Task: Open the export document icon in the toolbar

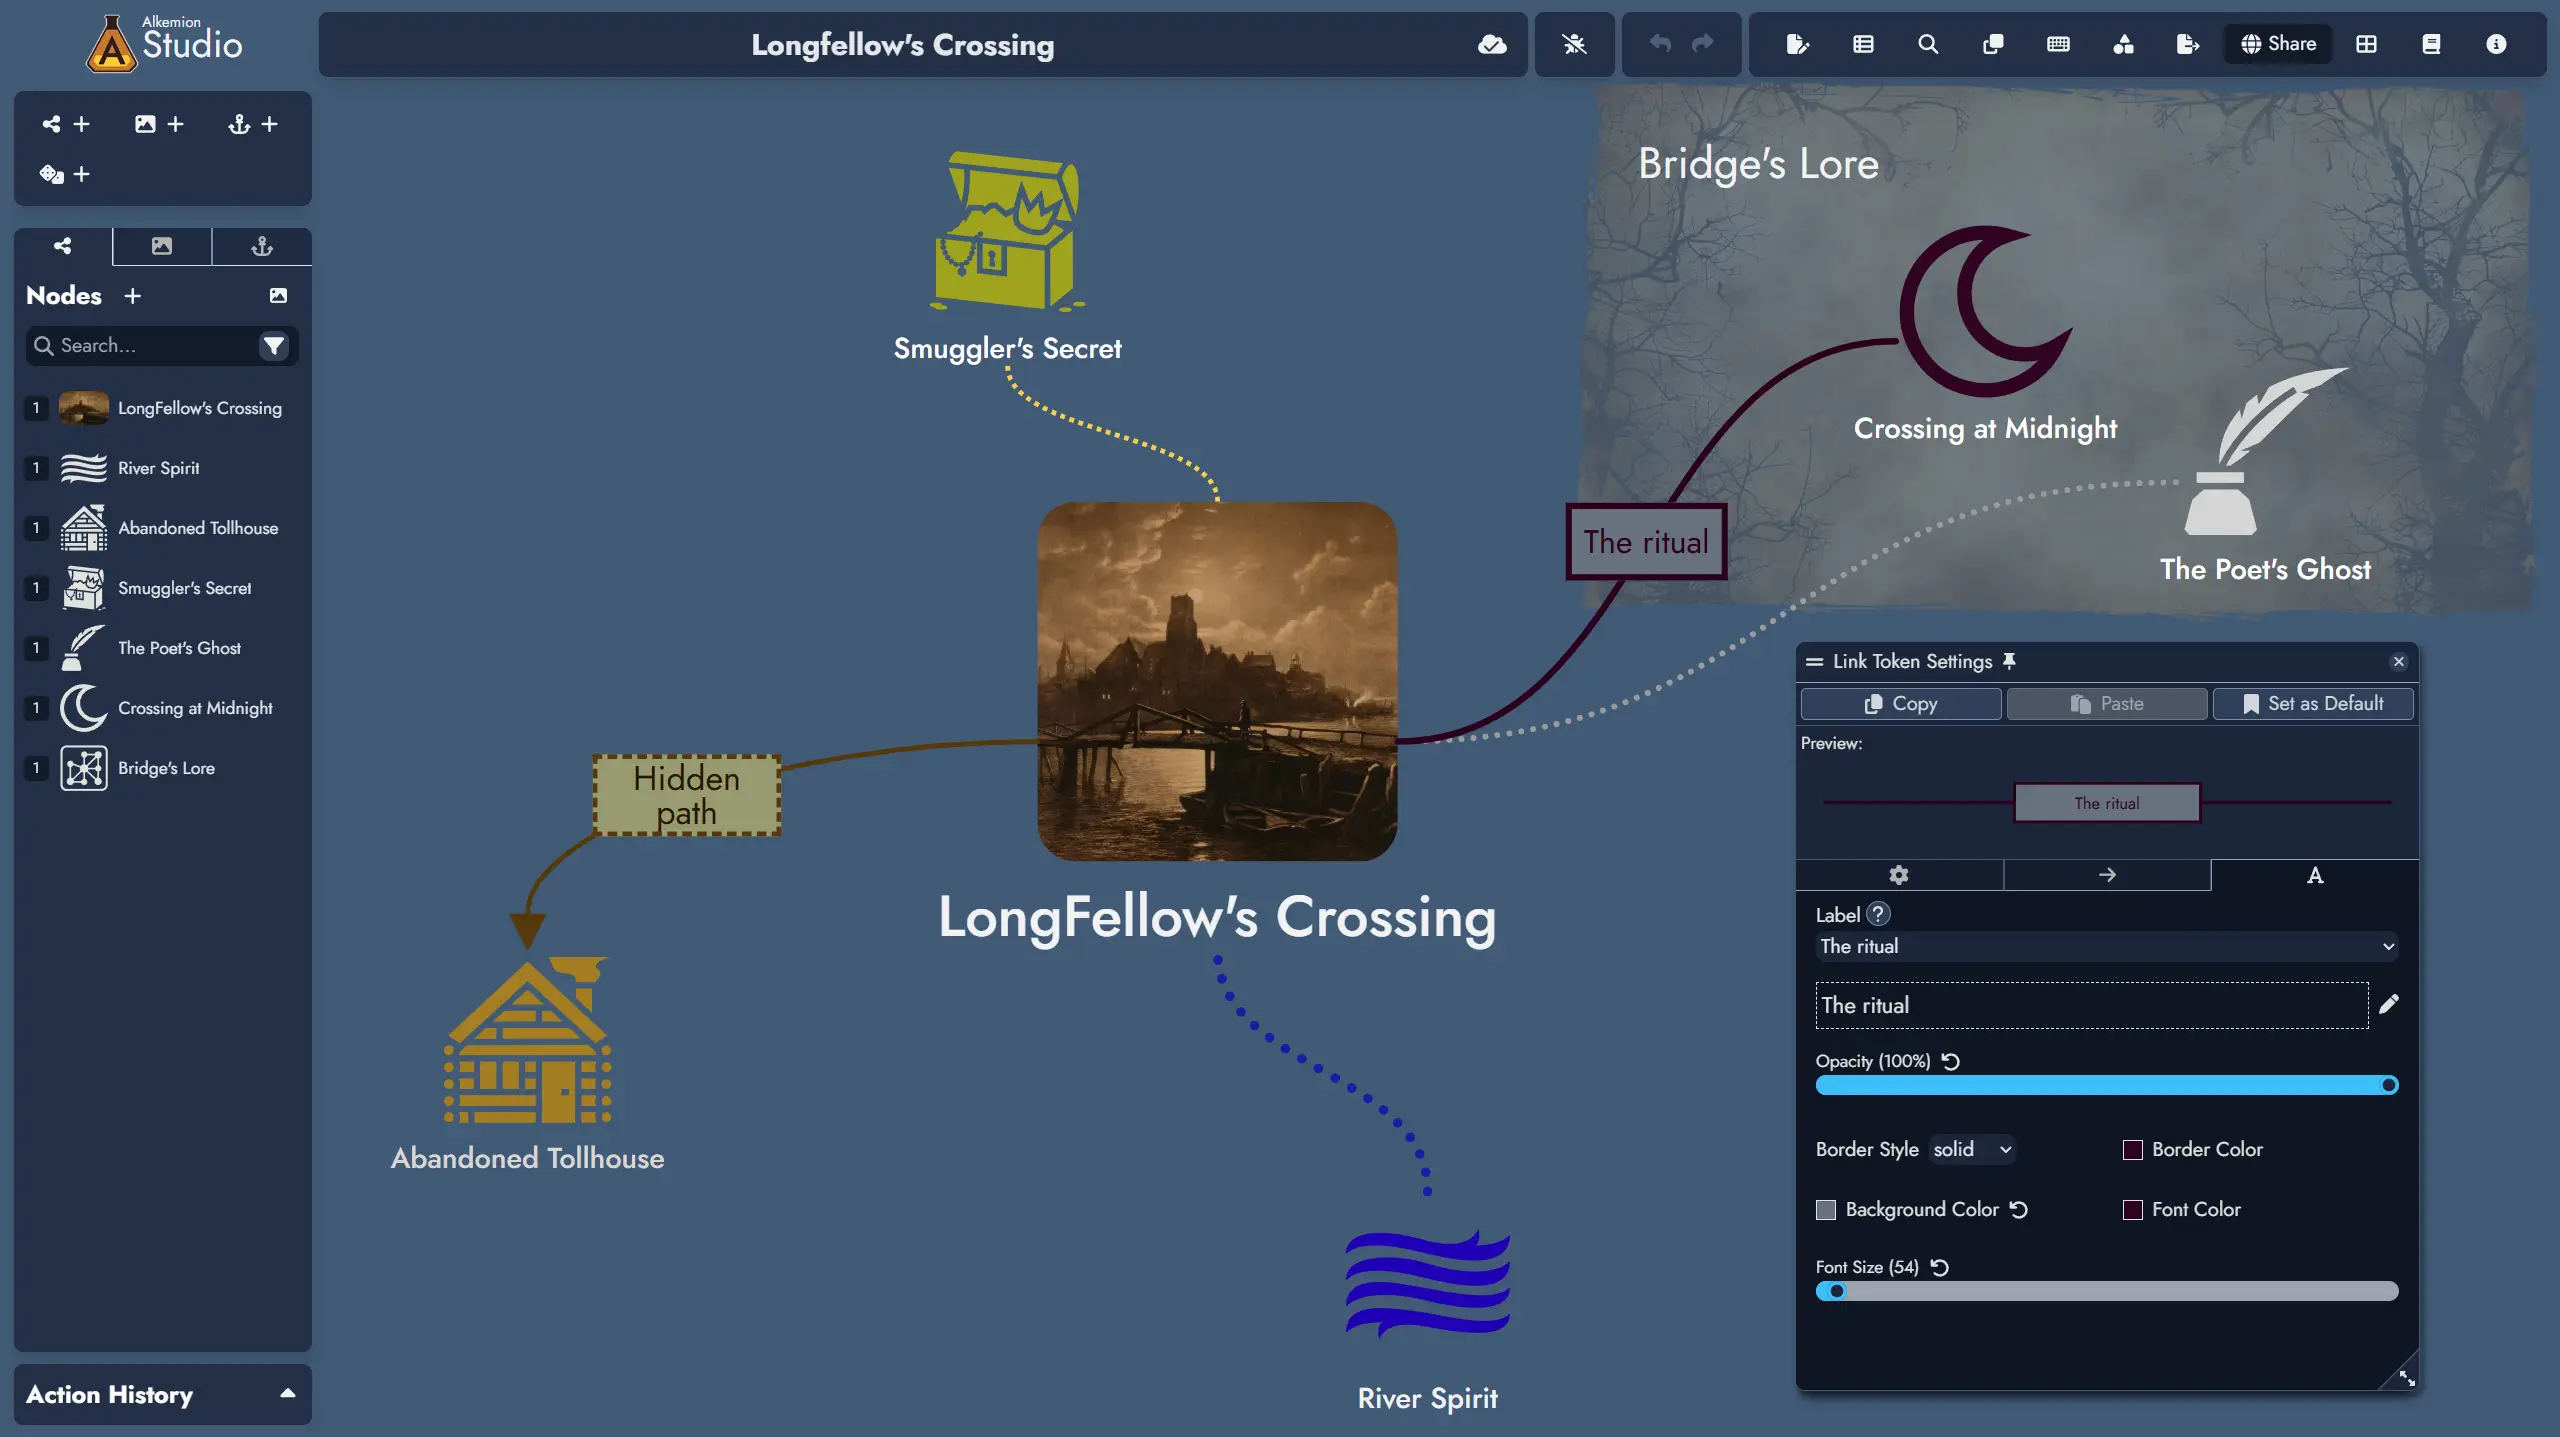Action: pos(2187,44)
